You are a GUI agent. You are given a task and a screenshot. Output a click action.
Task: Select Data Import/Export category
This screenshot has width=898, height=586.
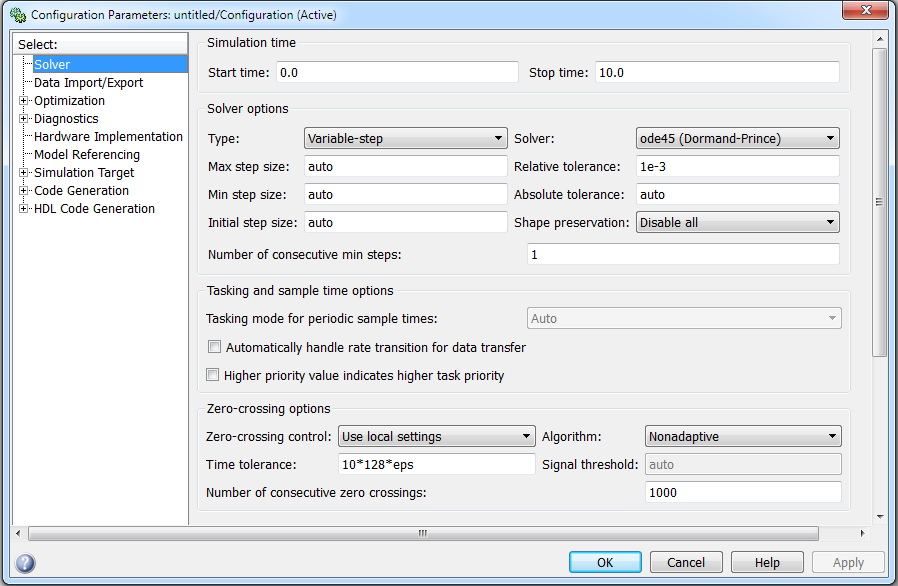coord(88,82)
